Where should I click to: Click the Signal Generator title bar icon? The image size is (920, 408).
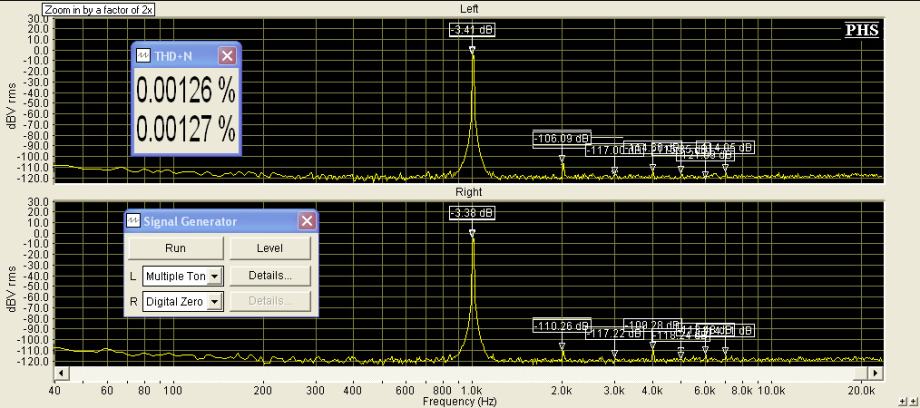[134, 221]
